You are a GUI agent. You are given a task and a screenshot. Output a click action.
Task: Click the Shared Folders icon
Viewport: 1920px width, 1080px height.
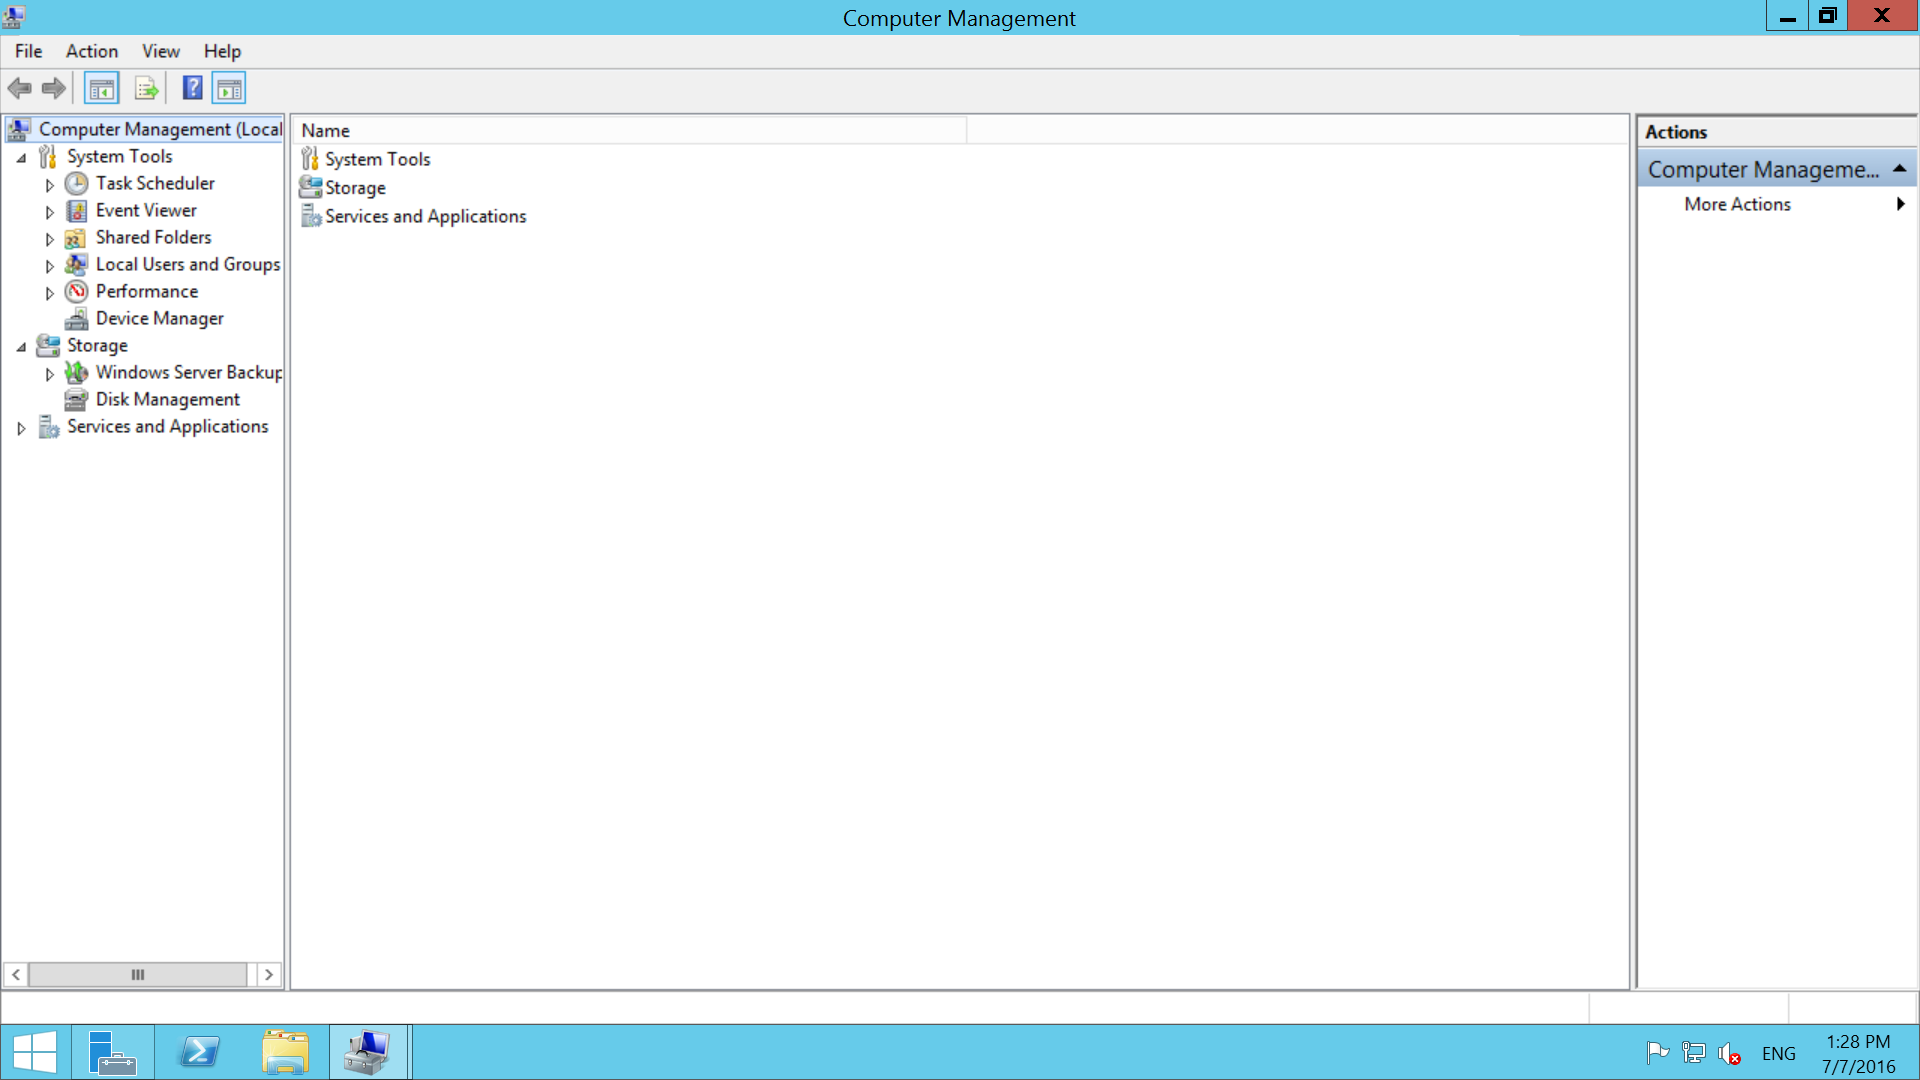pyautogui.click(x=75, y=238)
